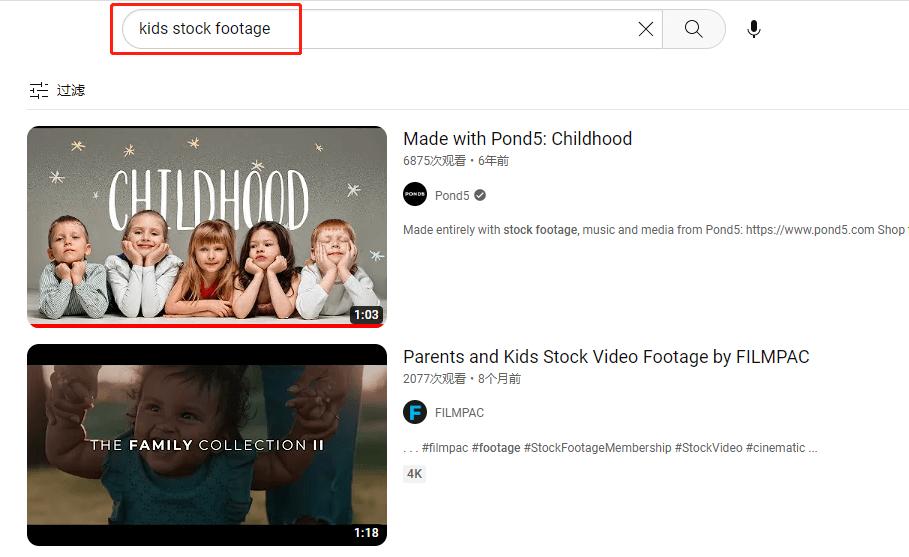
Task: Start voice search with the microphone icon
Action: pos(754,29)
